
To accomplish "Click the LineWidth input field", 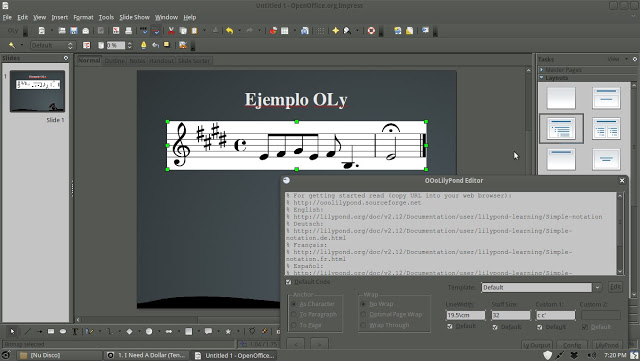I will 465,315.
